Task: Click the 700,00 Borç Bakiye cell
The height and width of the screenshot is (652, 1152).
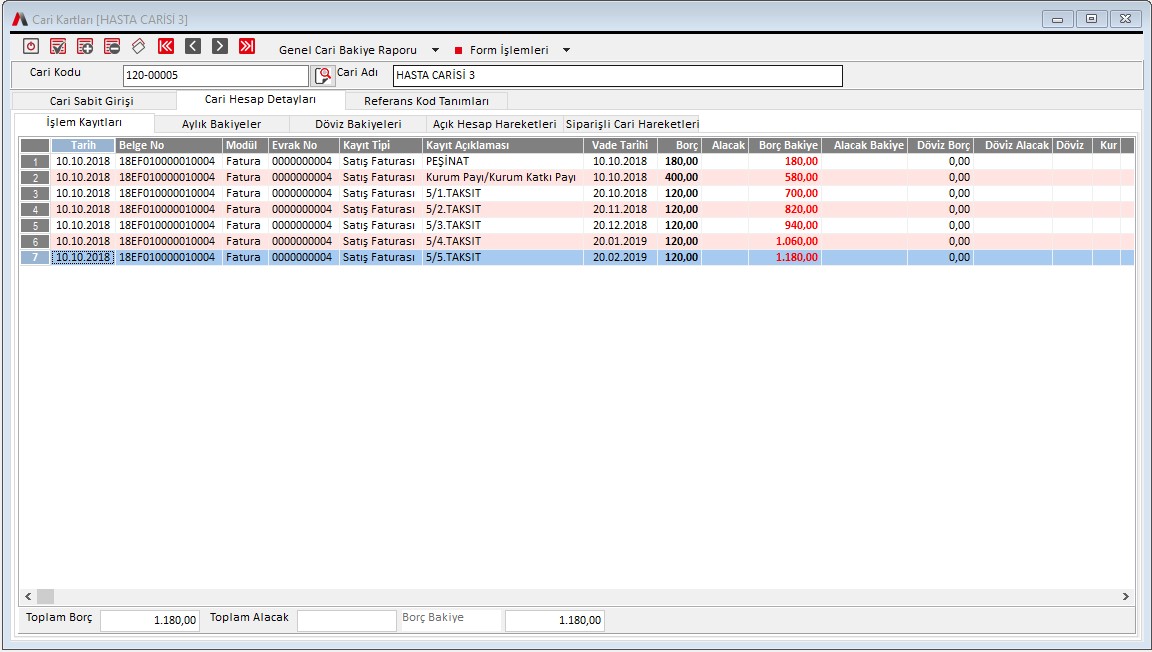Action: click(785, 193)
